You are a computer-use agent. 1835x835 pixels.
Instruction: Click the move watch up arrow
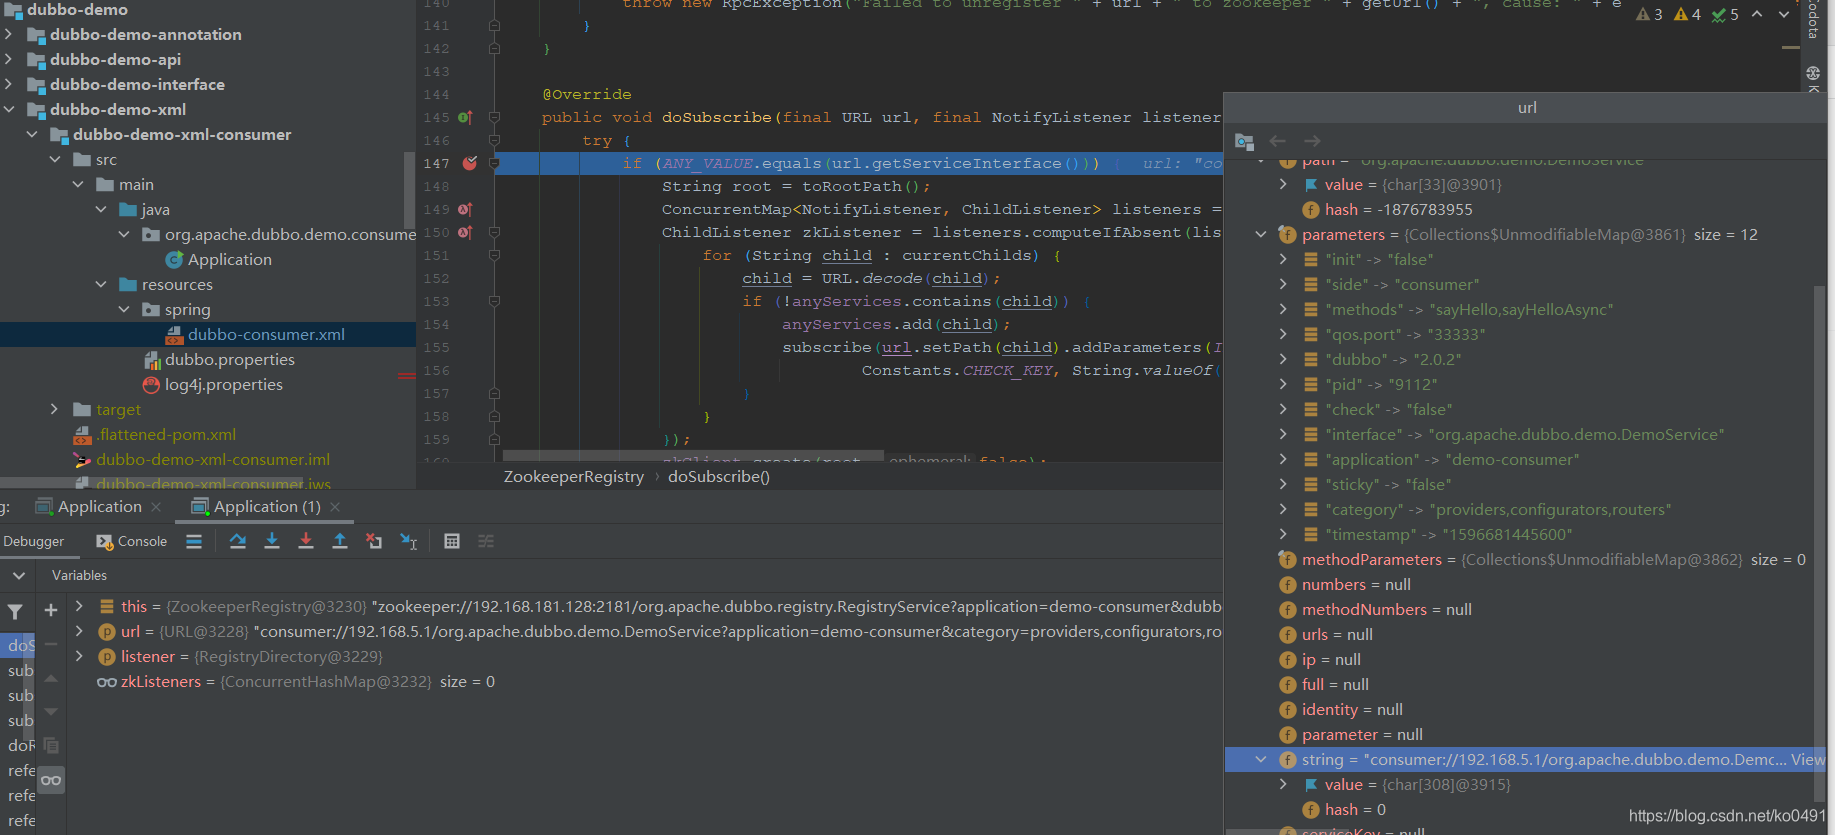point(51,678)
